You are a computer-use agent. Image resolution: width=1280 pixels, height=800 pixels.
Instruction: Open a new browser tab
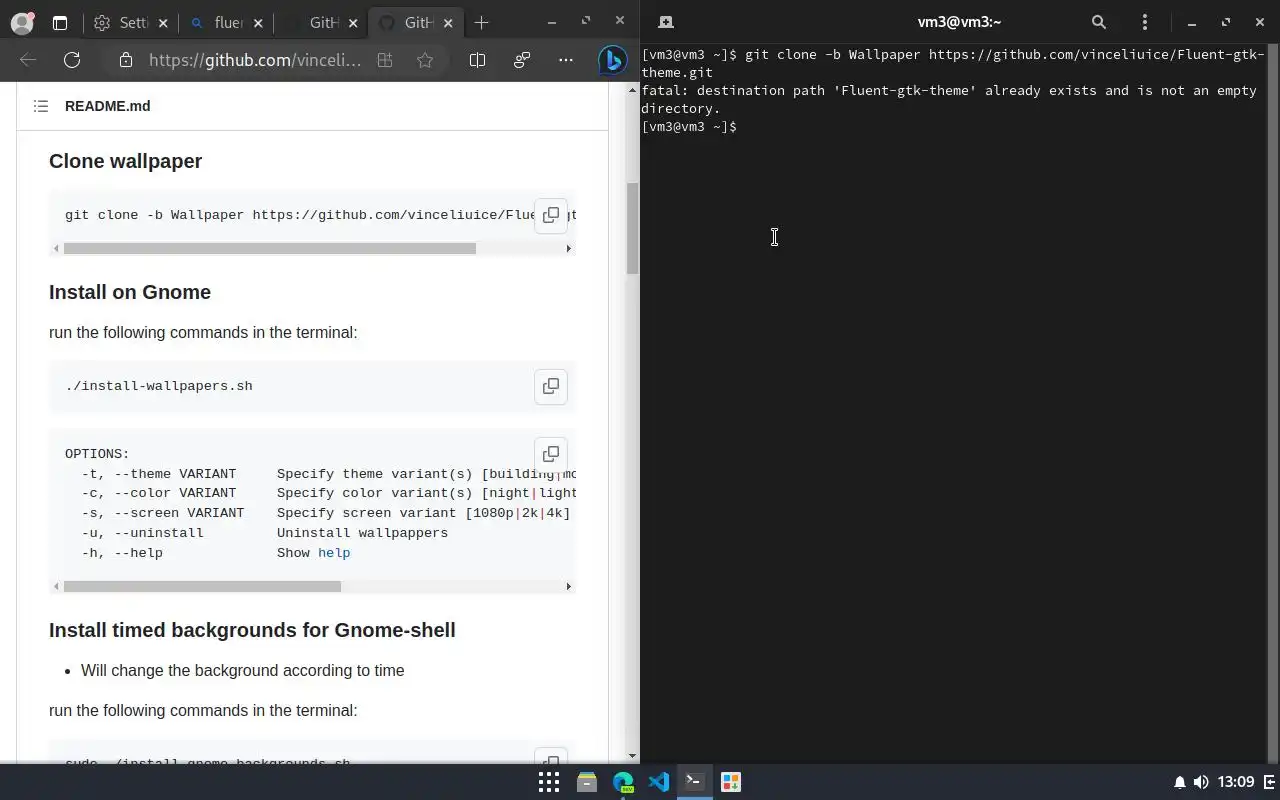pos(482,22)
